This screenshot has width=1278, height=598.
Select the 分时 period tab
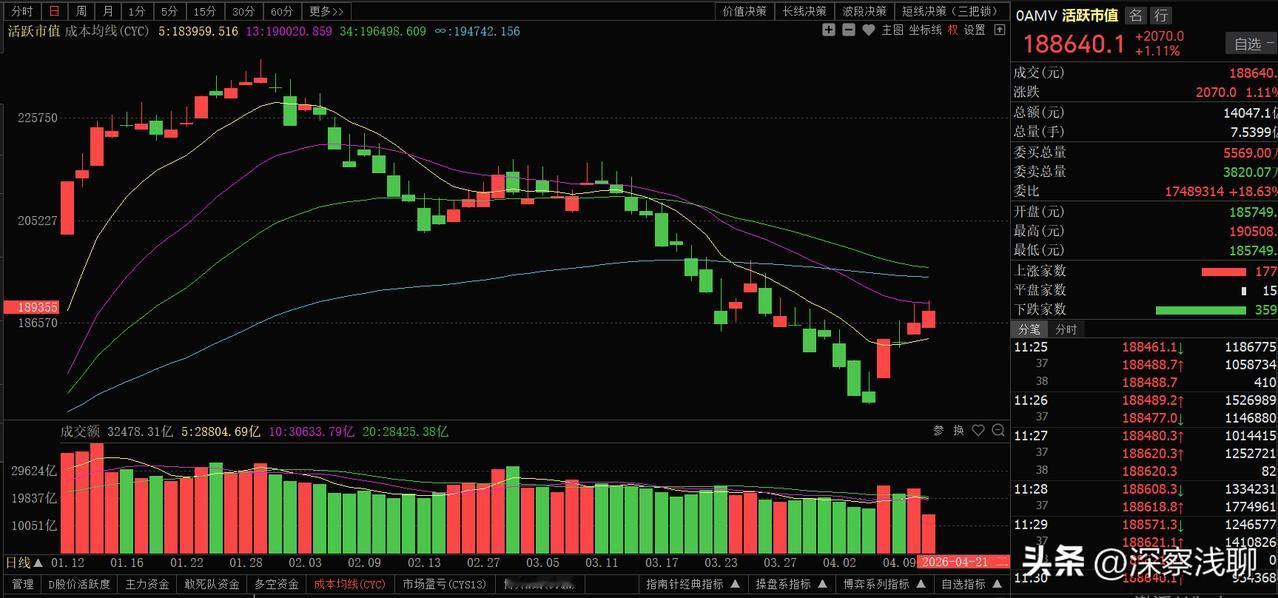click(22, 11)
